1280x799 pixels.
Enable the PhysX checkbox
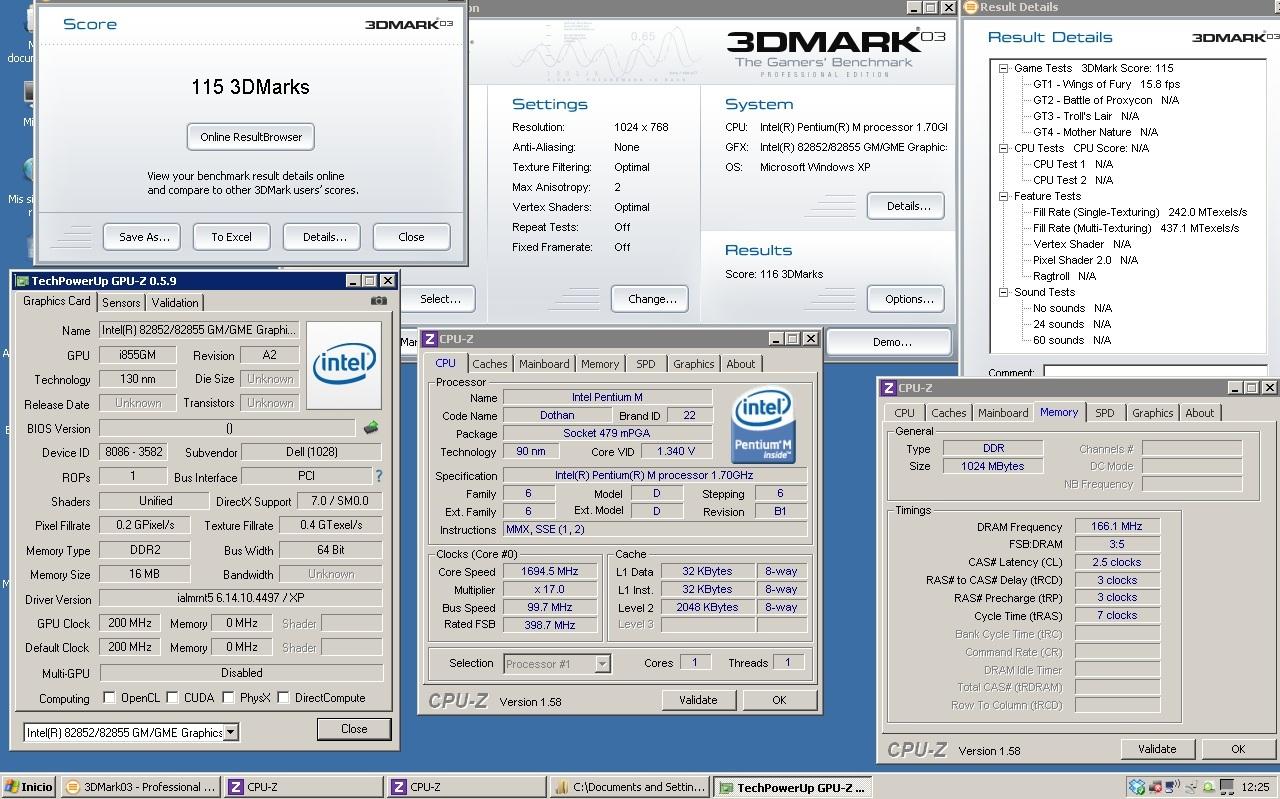pyautogui.click(x=228, y=698)
